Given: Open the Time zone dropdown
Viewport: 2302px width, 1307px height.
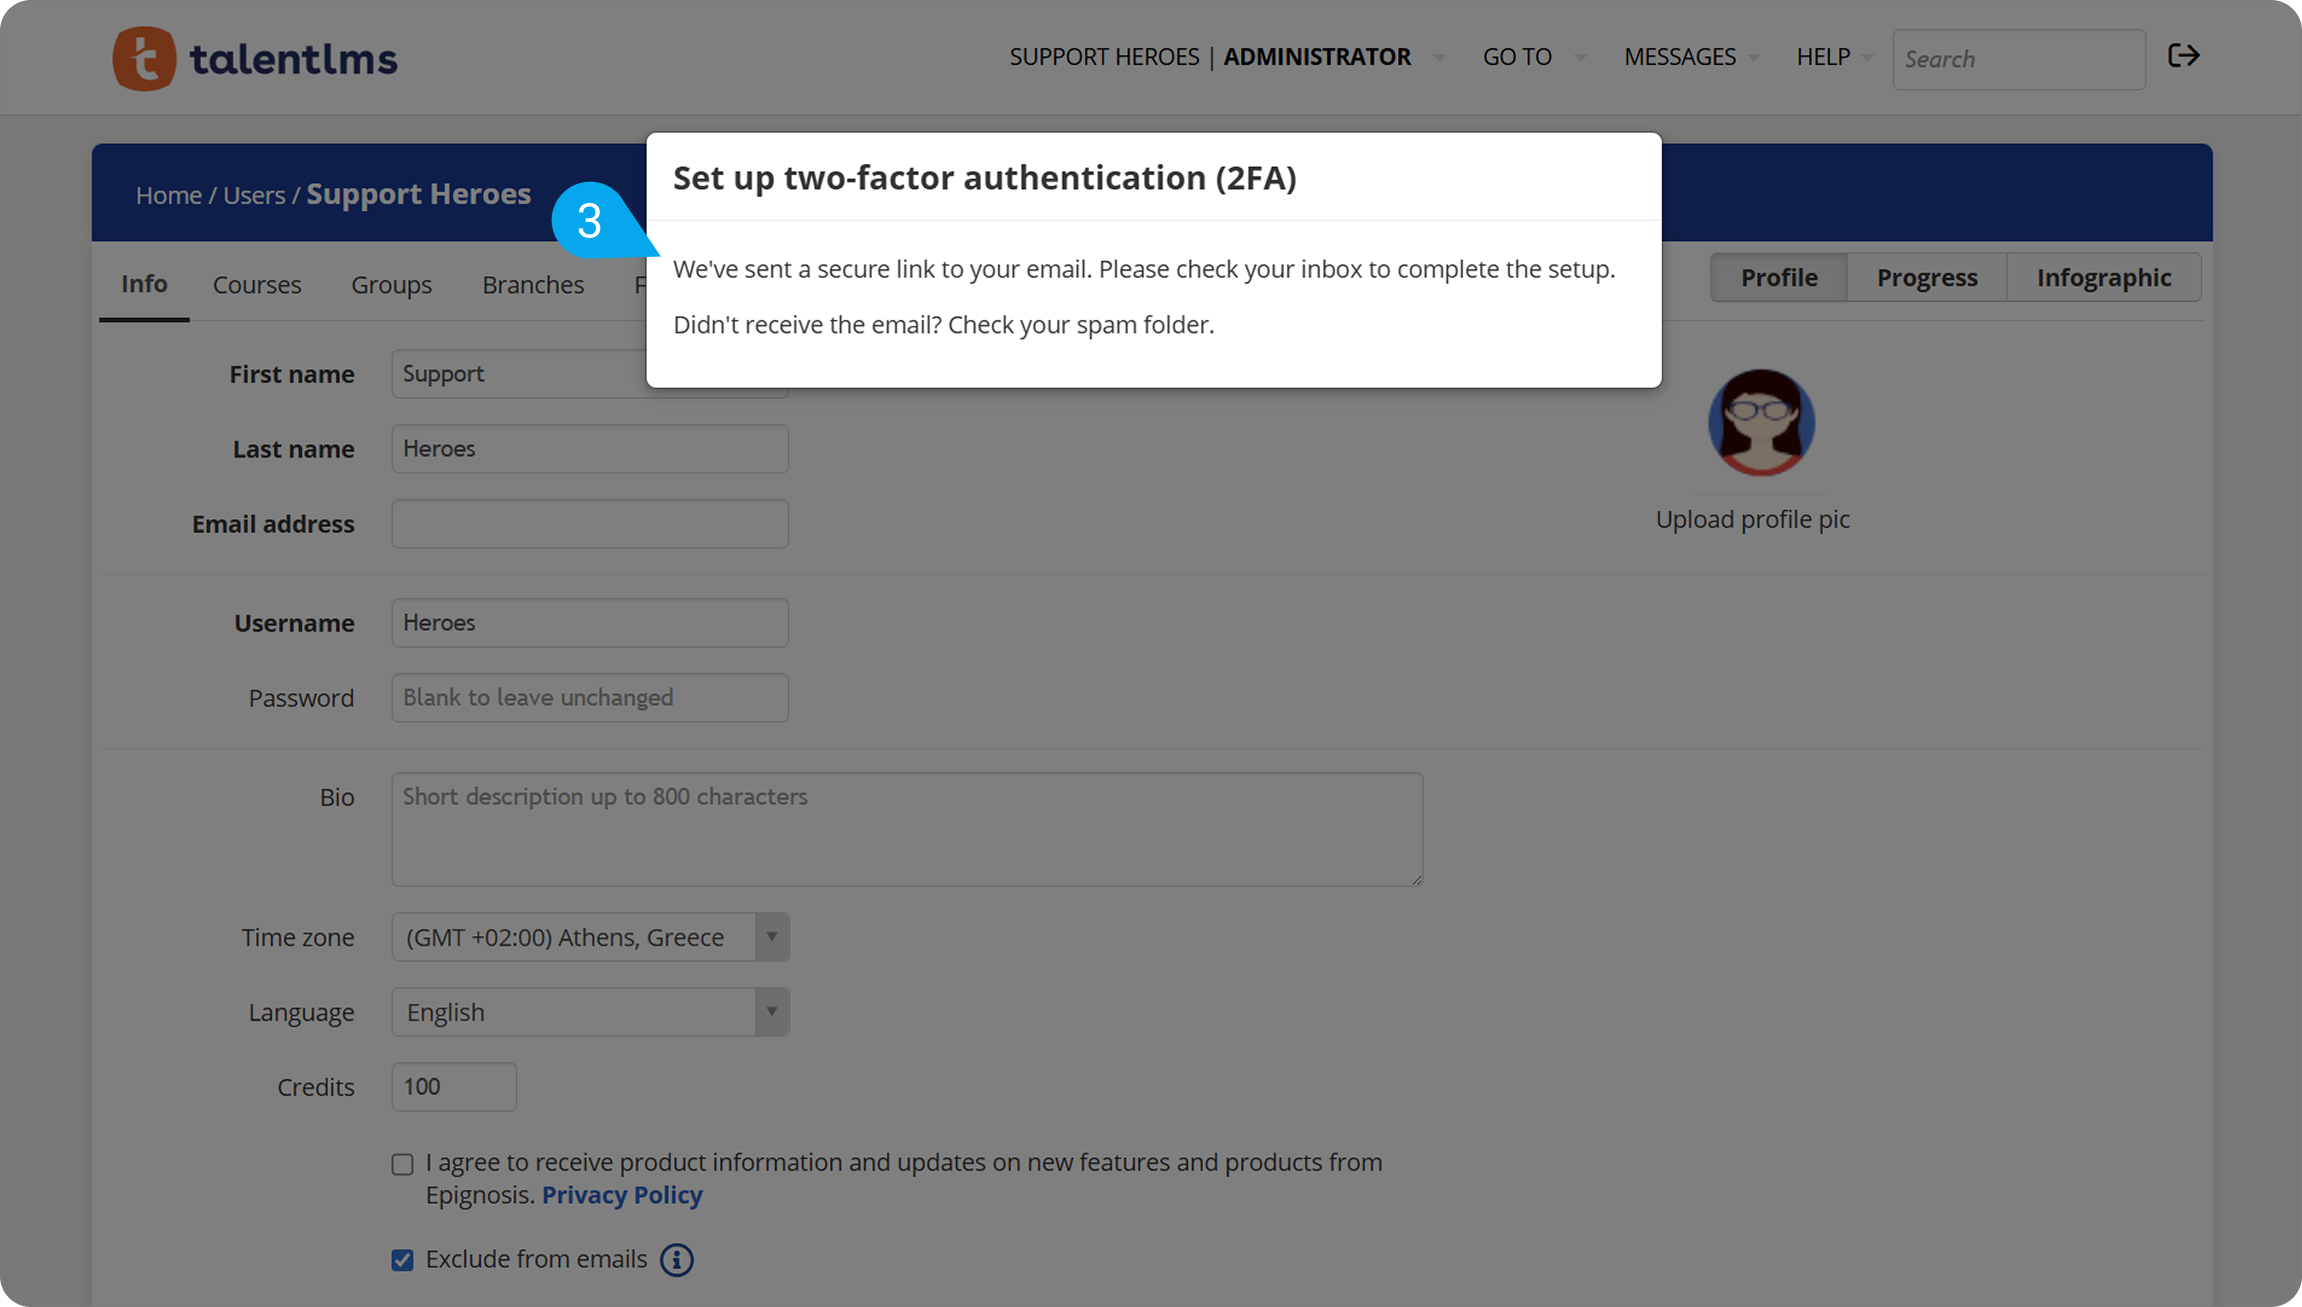Looking at the screenshot, I should (x=771, y=937).
